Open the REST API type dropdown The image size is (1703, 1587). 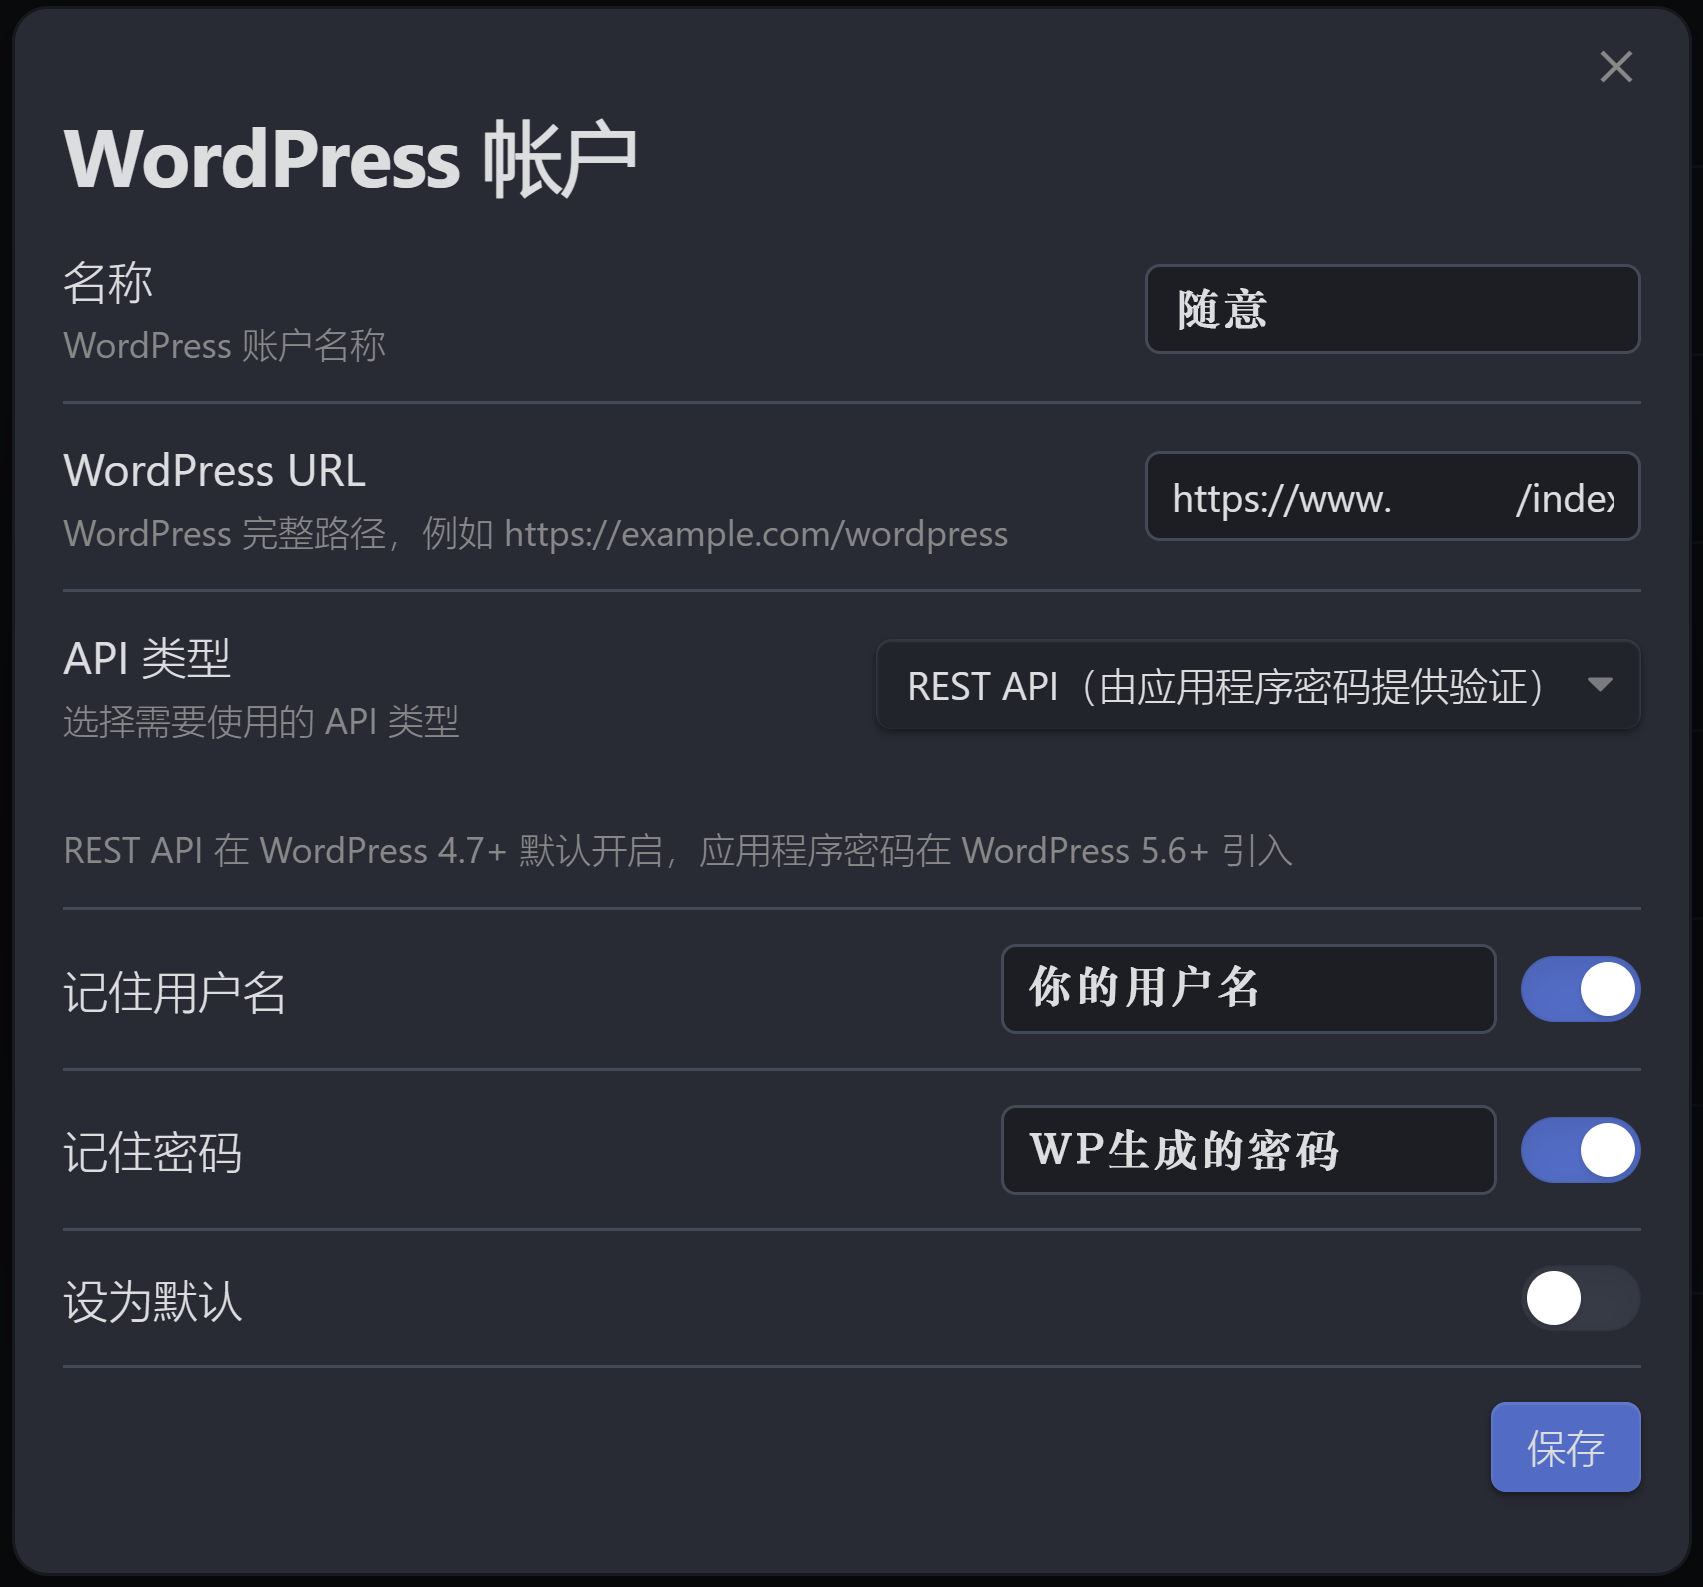(x=1258, y=685)
